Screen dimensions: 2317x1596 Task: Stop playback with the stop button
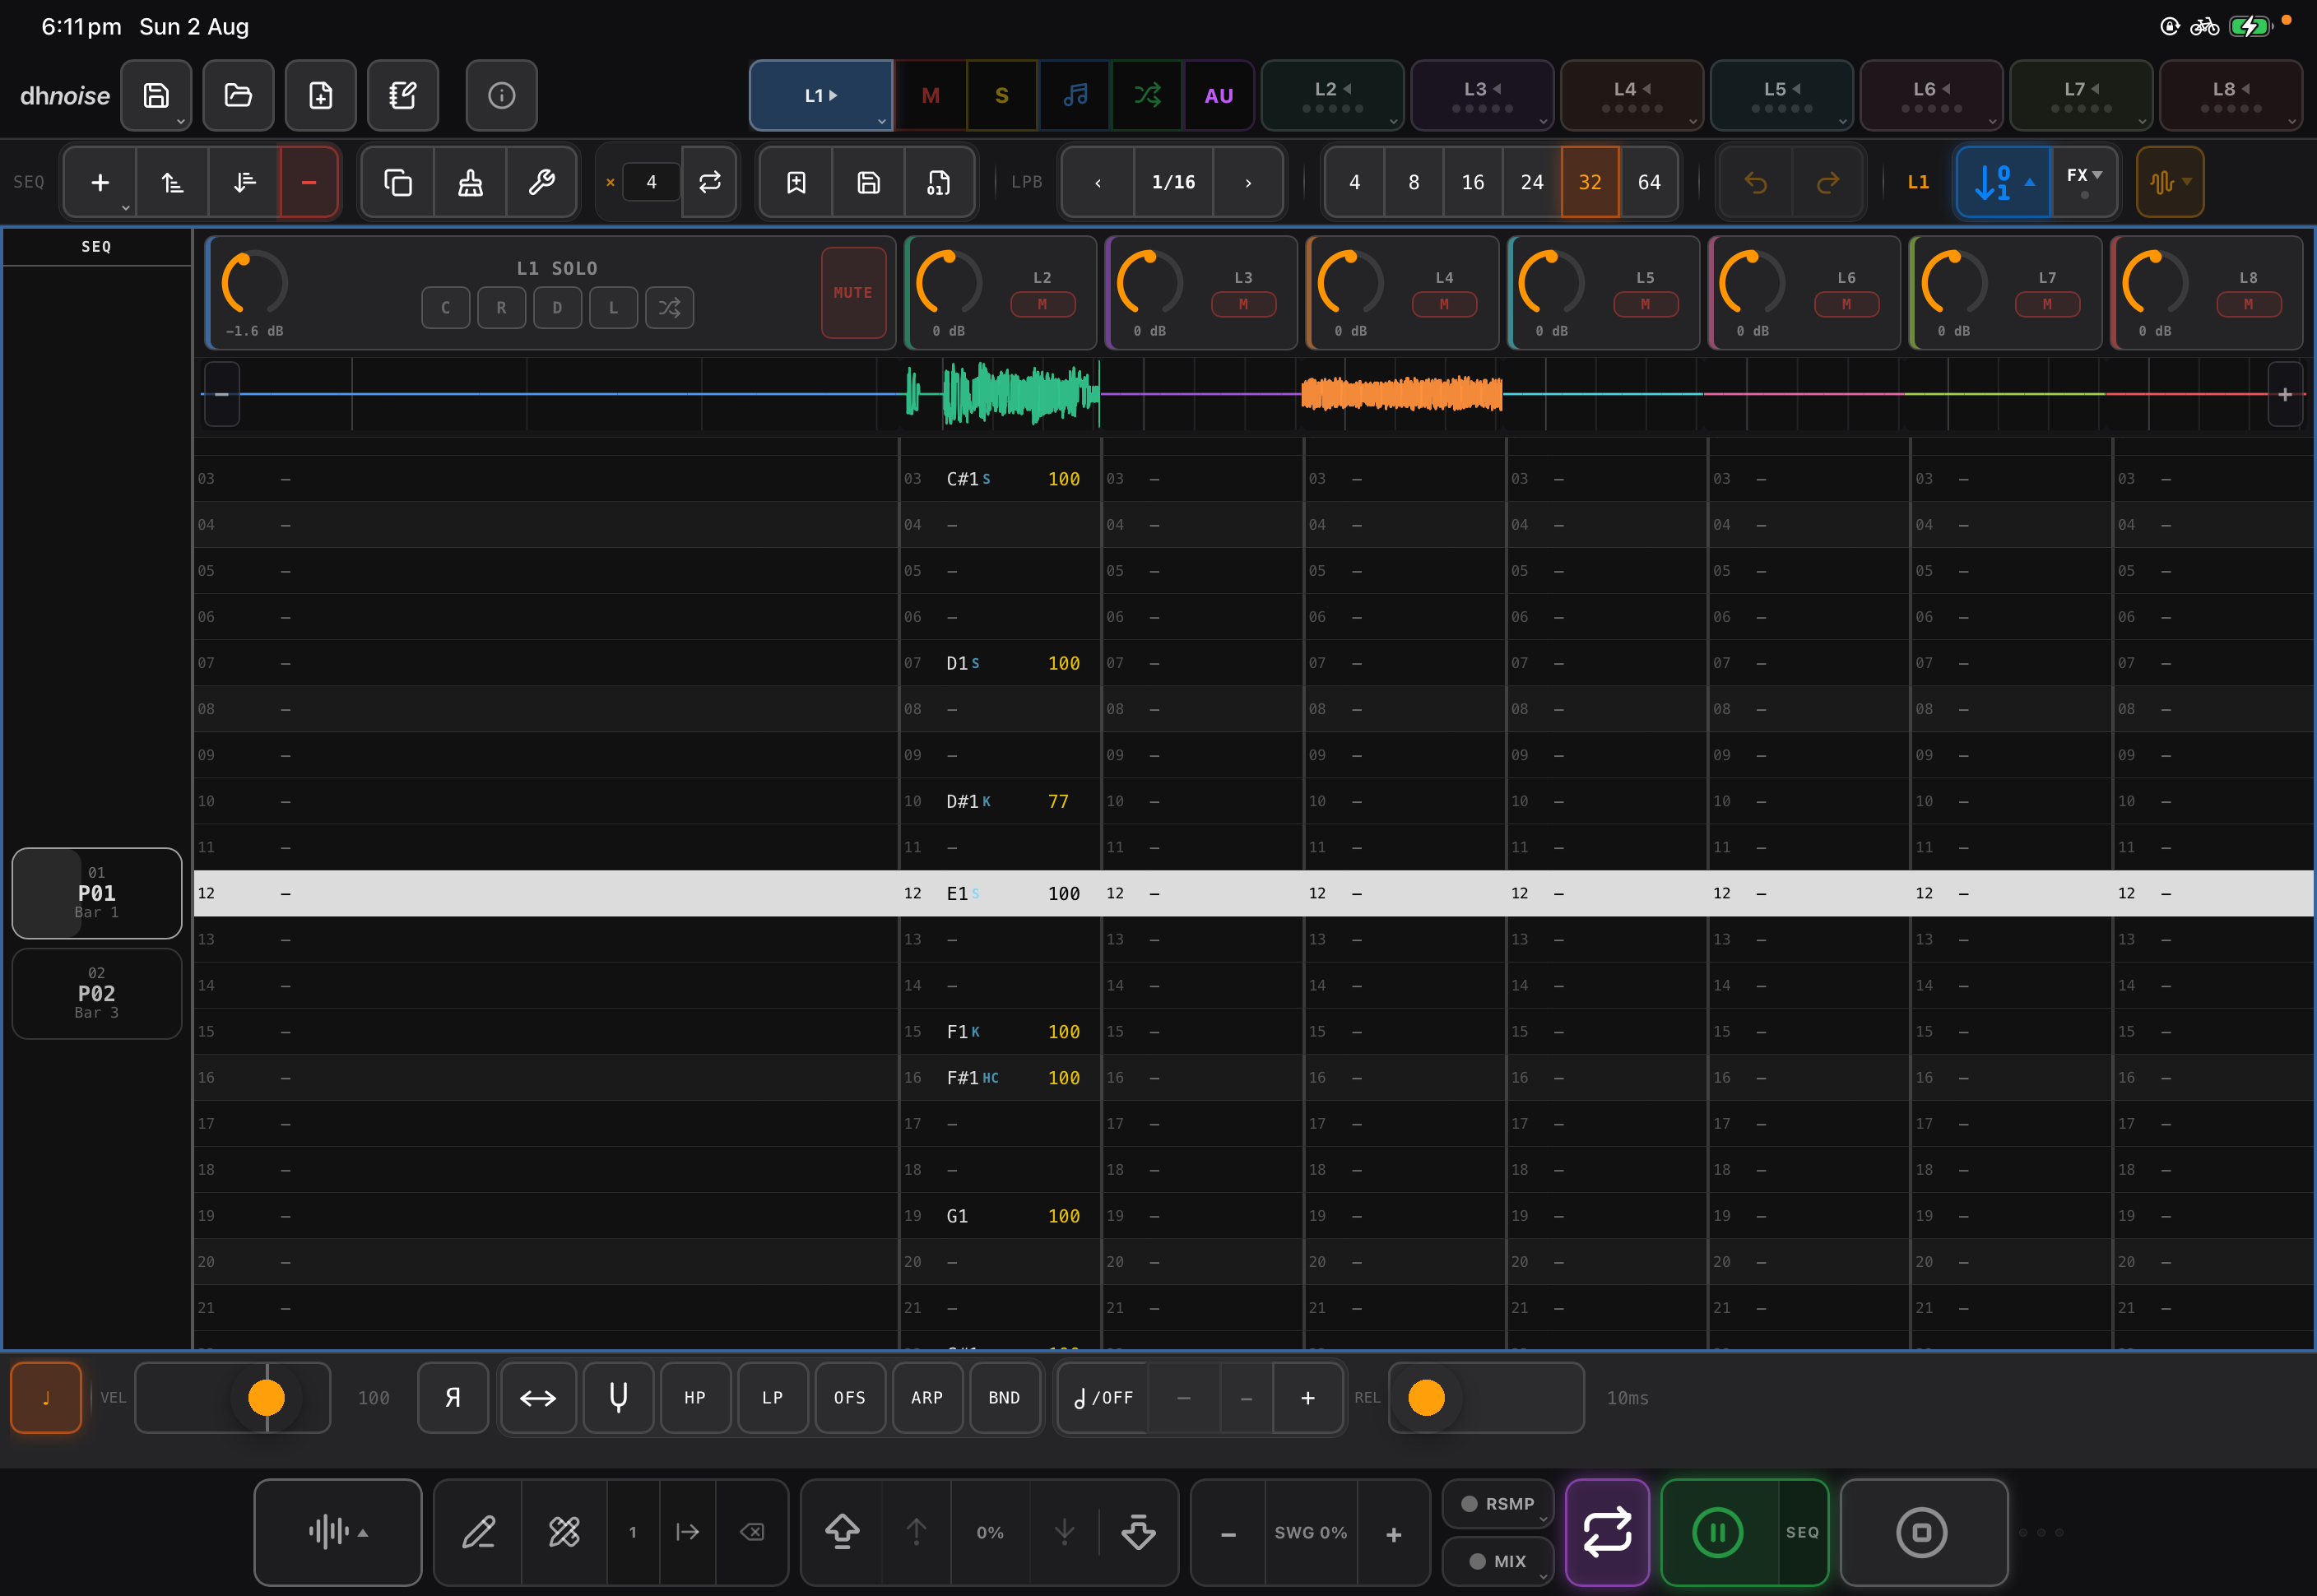click(x=1922, y=1531)
